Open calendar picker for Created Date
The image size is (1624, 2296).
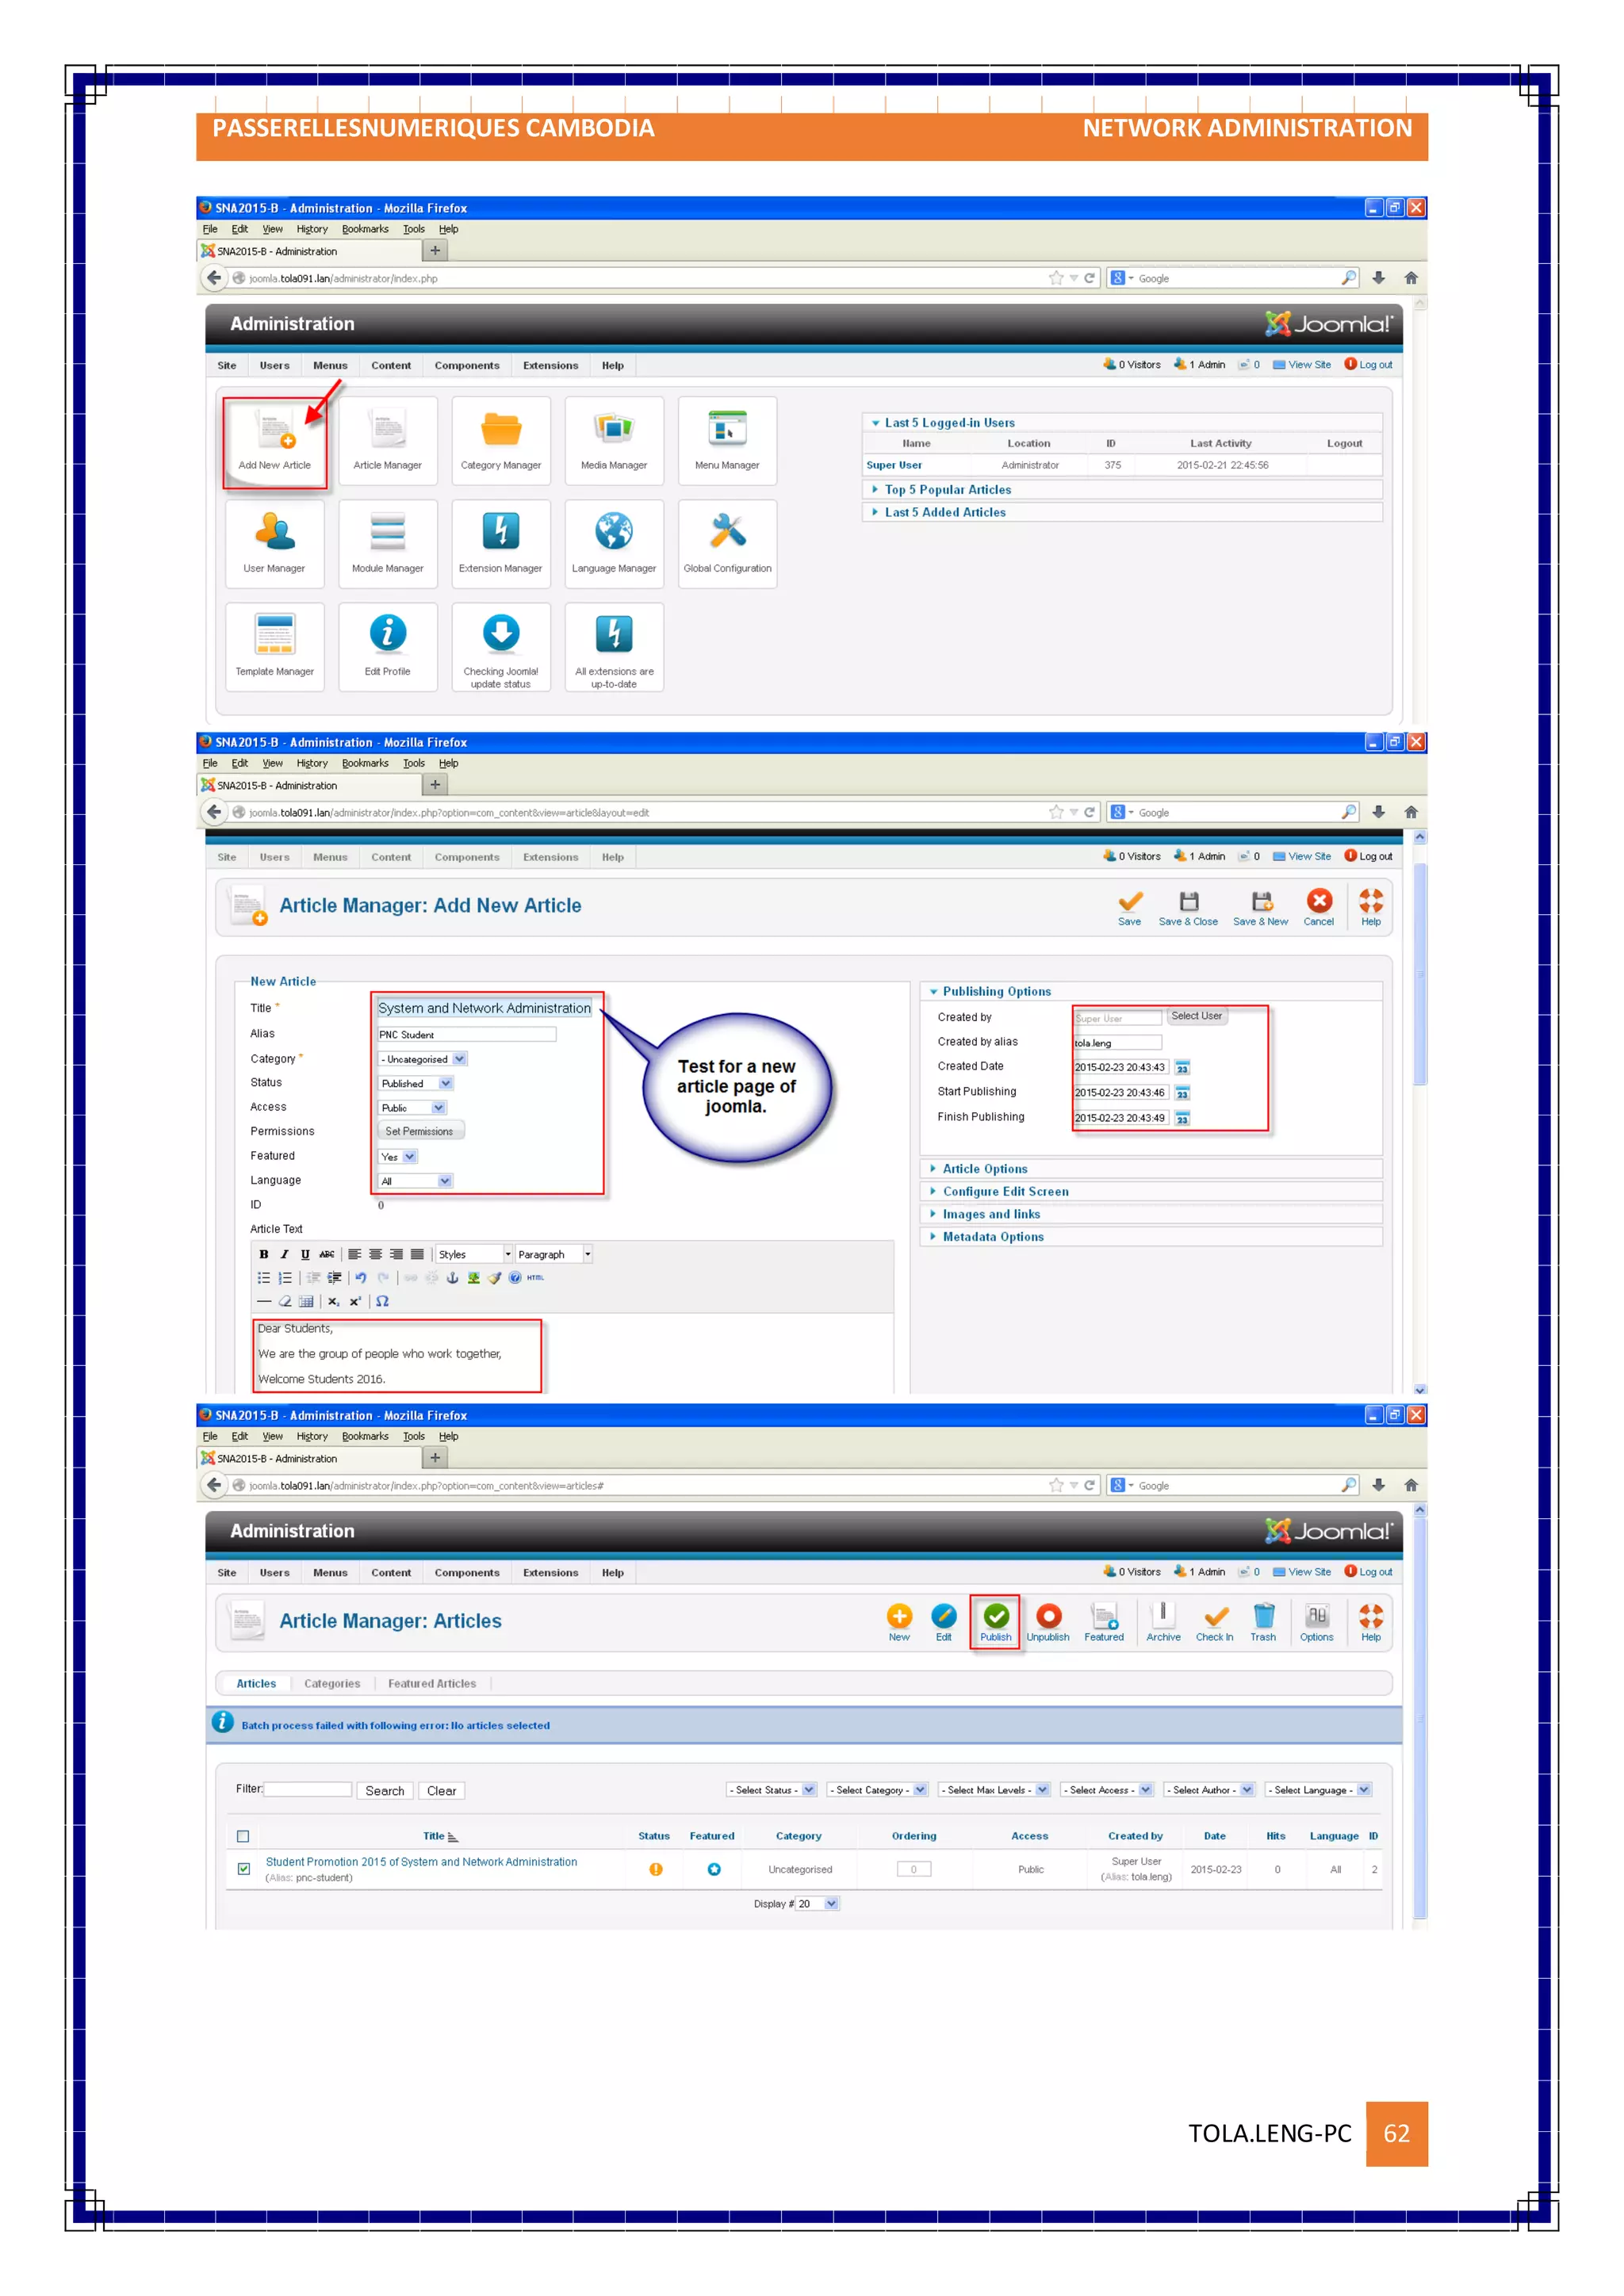1182,1068
